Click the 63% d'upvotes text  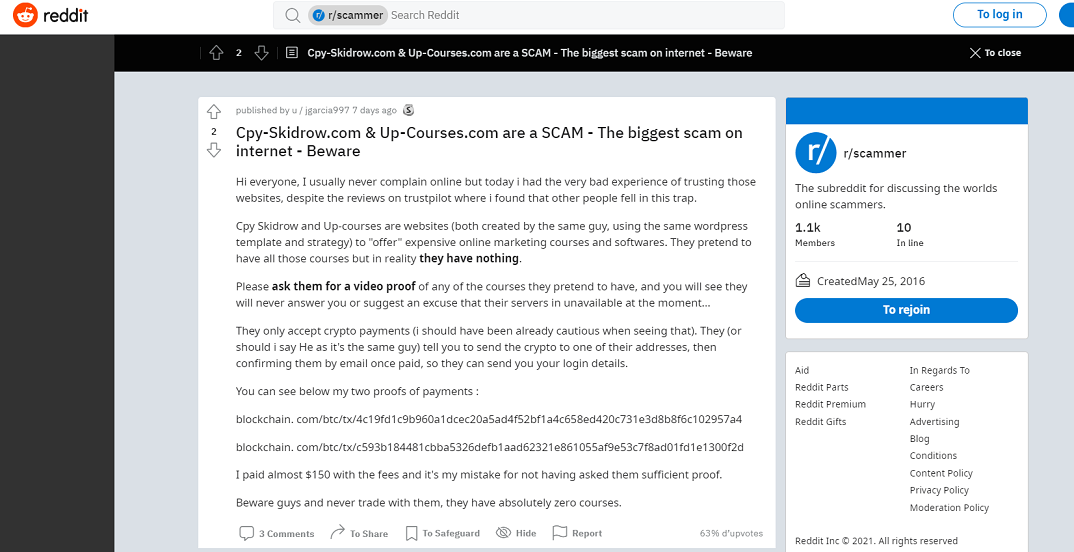(732, 534)
